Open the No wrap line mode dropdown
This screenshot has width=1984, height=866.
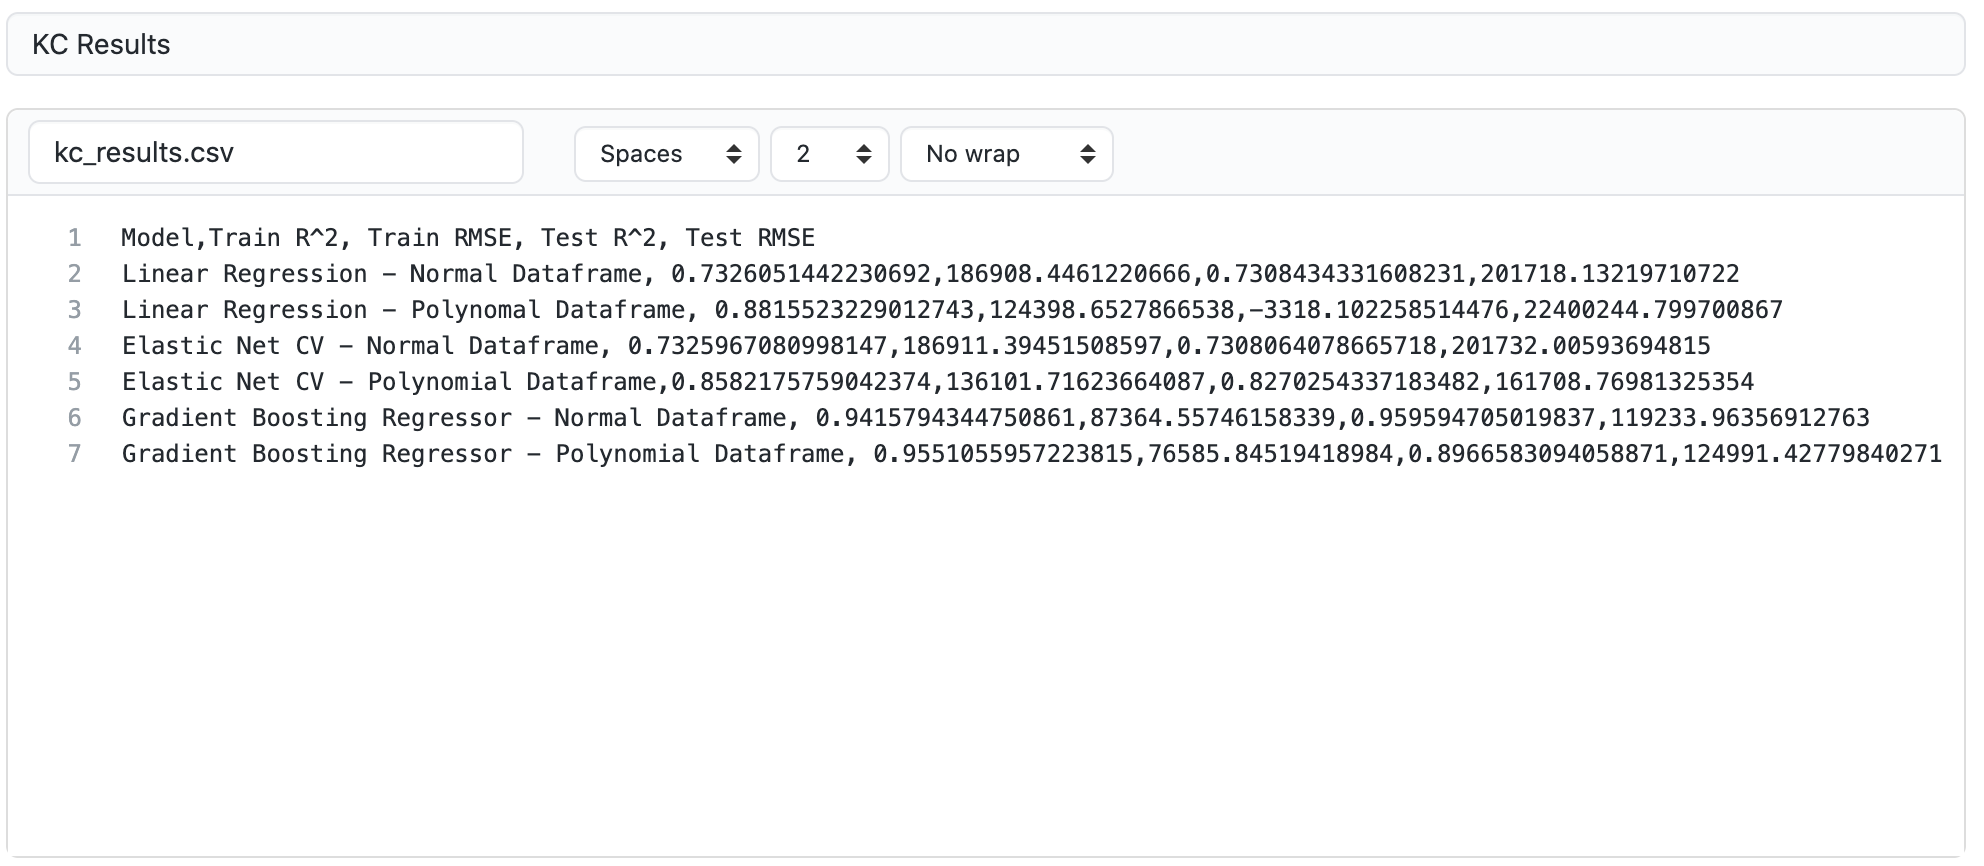coord(1006,154)
